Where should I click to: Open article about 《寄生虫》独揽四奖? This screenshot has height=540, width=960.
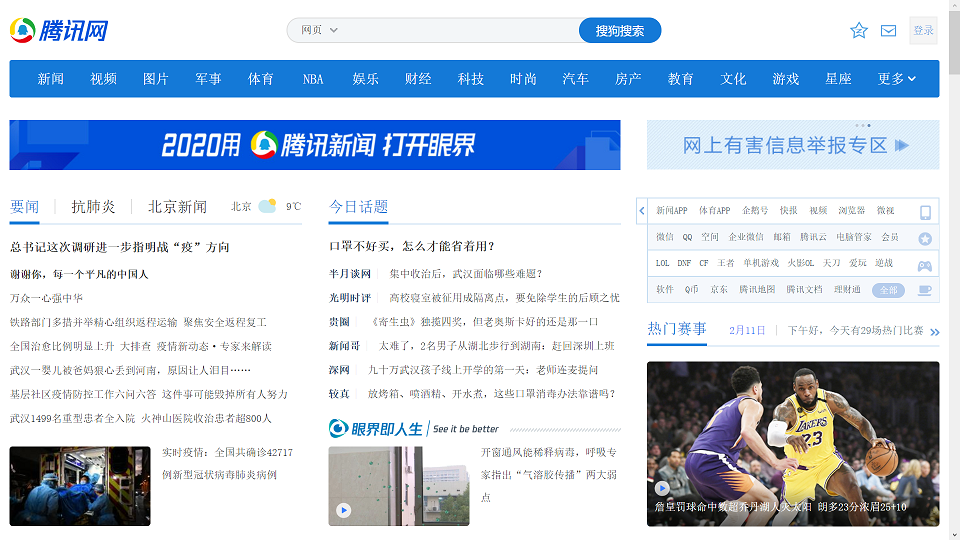pyautogui.click(x=485, y=321)
